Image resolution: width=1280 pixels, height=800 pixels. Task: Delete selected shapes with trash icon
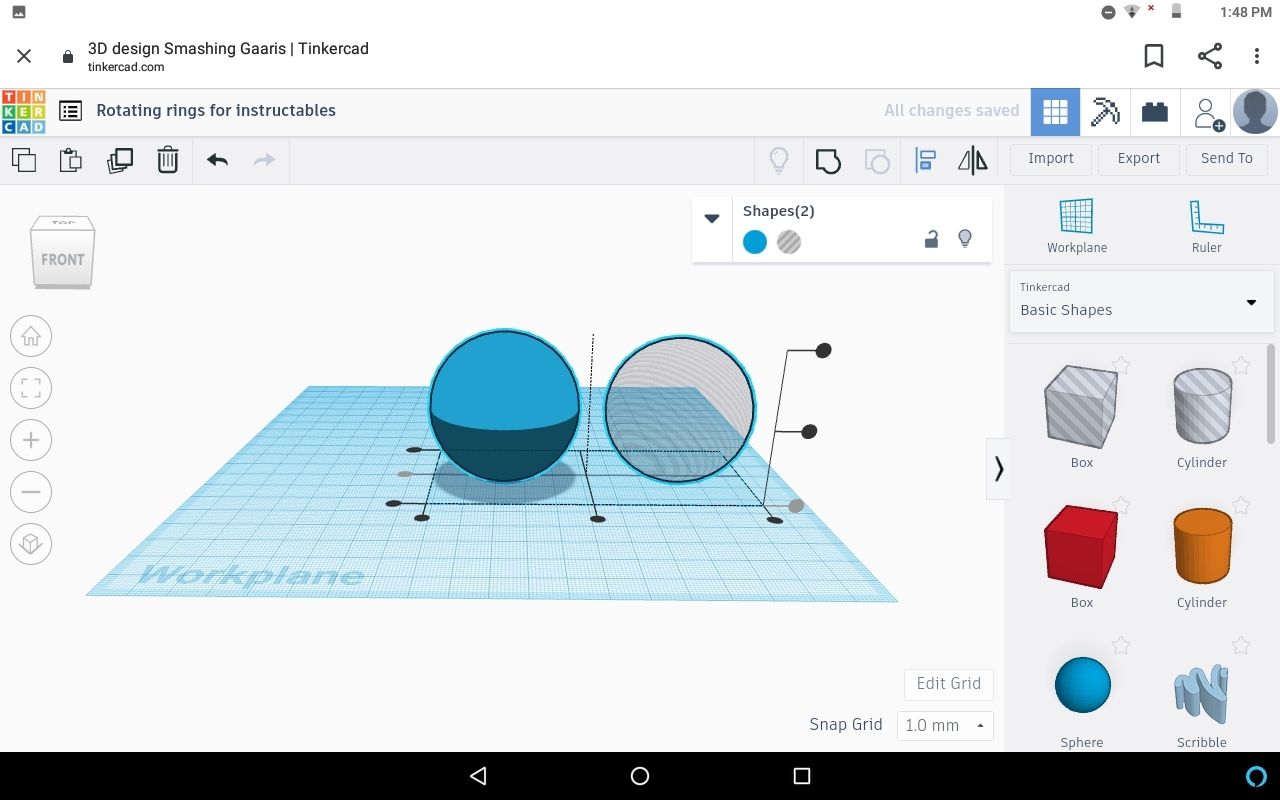(x=167, y=160)
